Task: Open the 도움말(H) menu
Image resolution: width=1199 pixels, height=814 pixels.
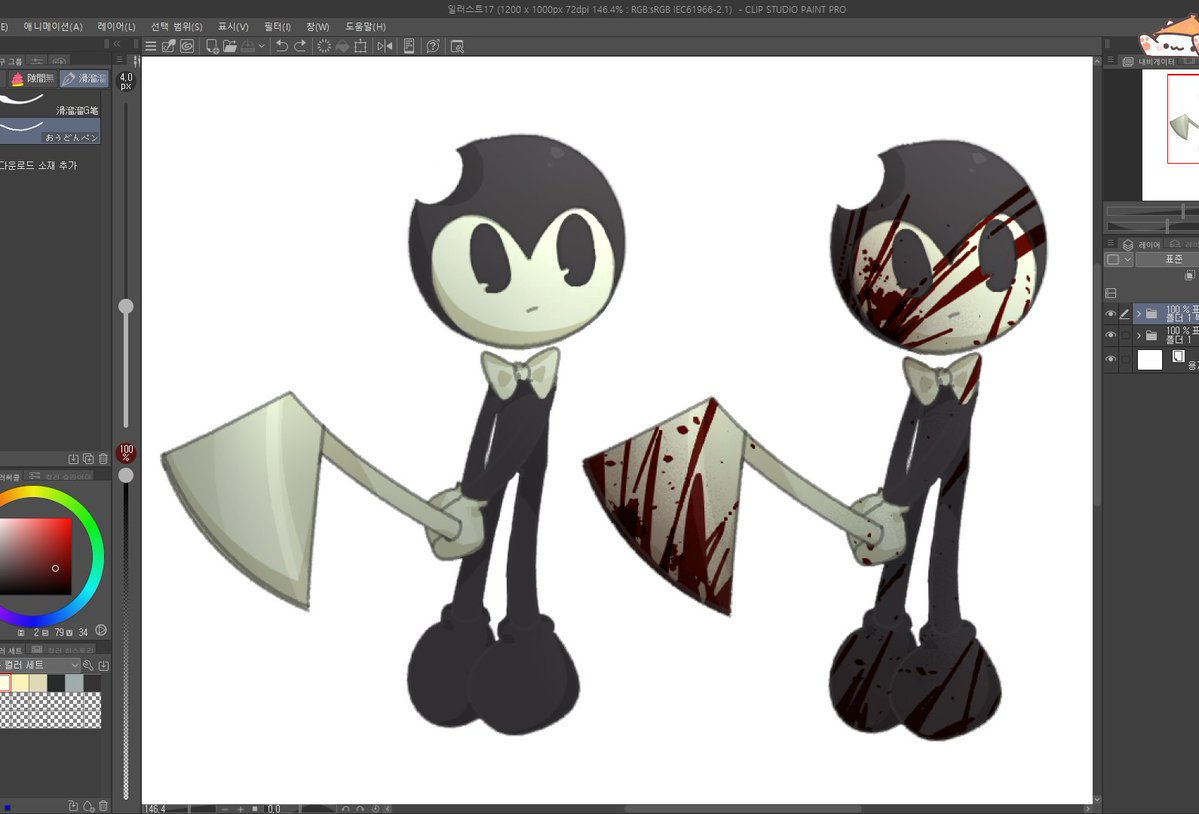Action: 366,27
